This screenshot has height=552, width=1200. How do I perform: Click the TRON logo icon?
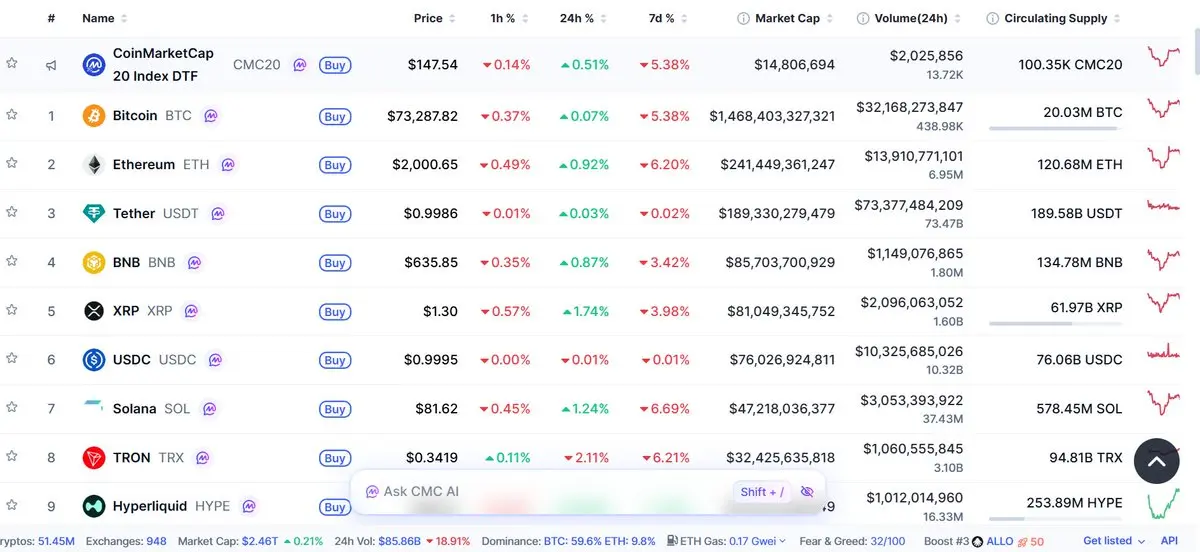coord(94,458)
